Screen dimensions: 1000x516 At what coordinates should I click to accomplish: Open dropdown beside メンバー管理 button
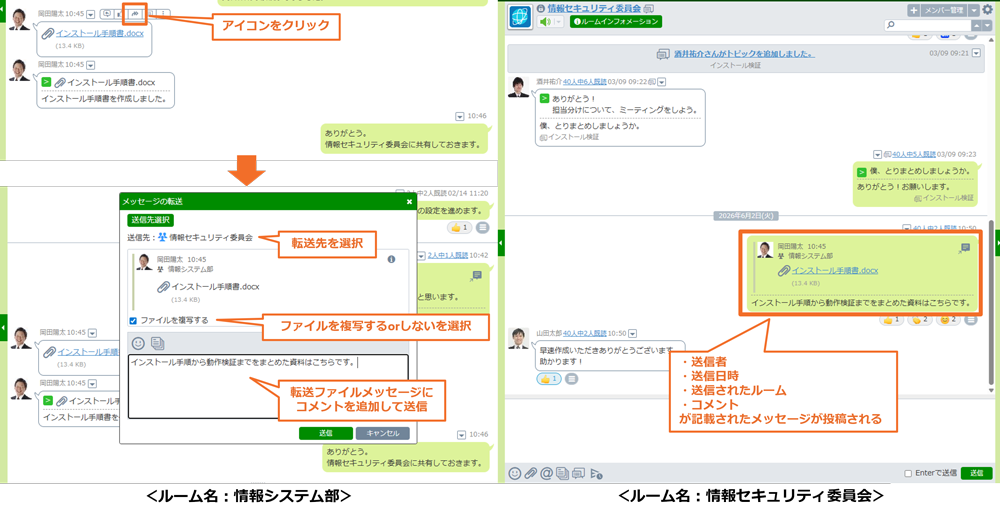coord(974,10)
